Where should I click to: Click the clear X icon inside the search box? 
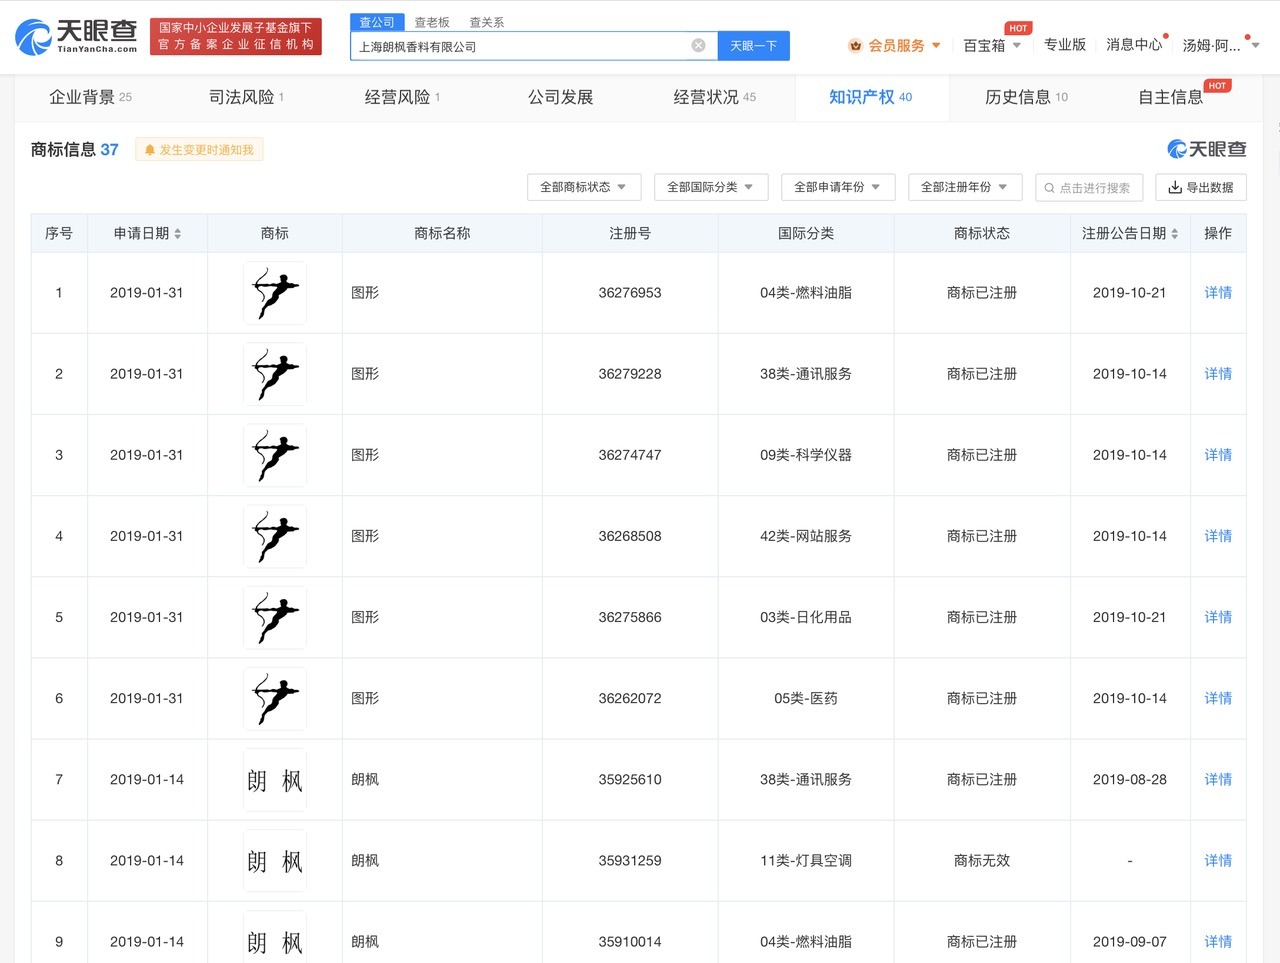pyautogui.click(x=698, y=44)
